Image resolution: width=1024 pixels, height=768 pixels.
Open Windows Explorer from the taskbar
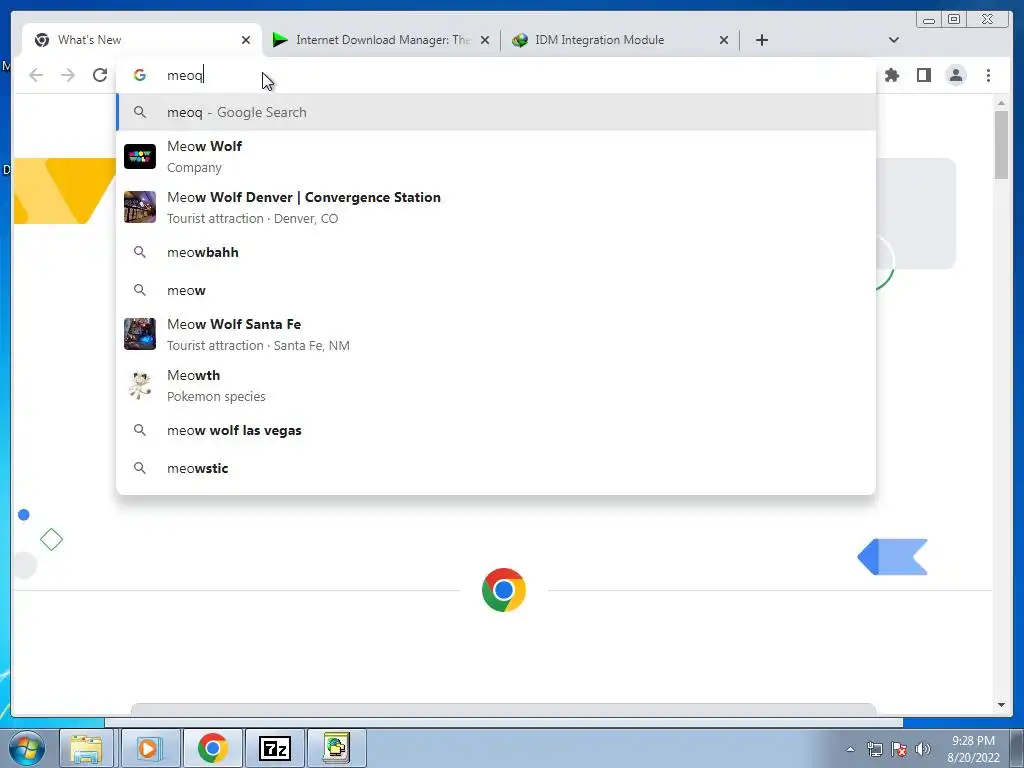[86, 748]
